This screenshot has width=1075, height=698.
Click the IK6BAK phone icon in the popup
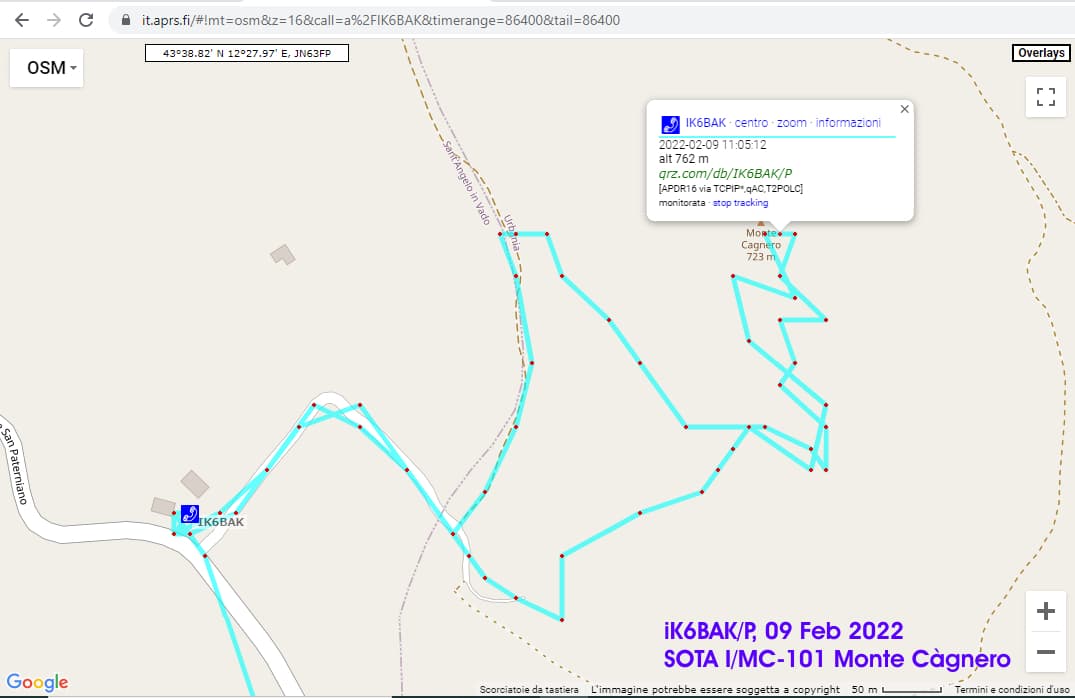click(670, 124)
